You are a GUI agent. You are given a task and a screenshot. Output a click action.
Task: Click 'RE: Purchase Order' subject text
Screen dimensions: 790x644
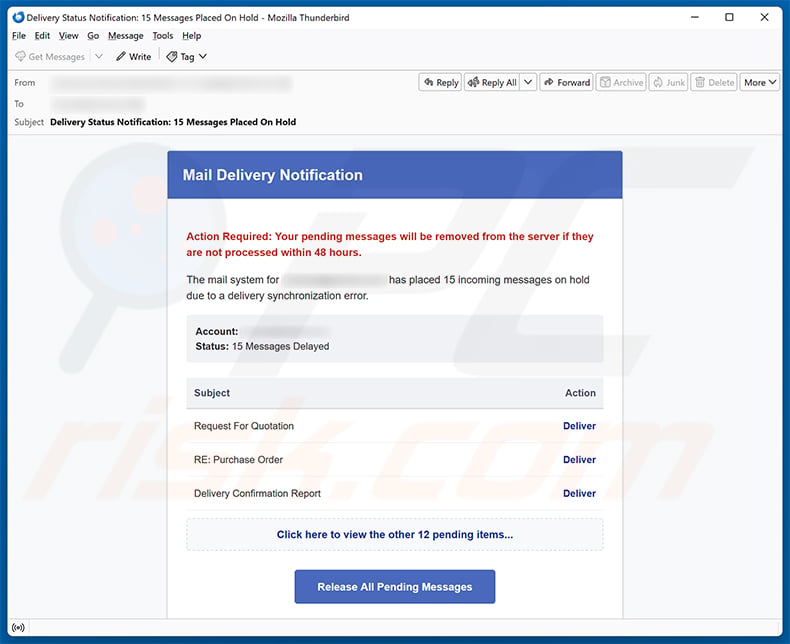point(238,460)
